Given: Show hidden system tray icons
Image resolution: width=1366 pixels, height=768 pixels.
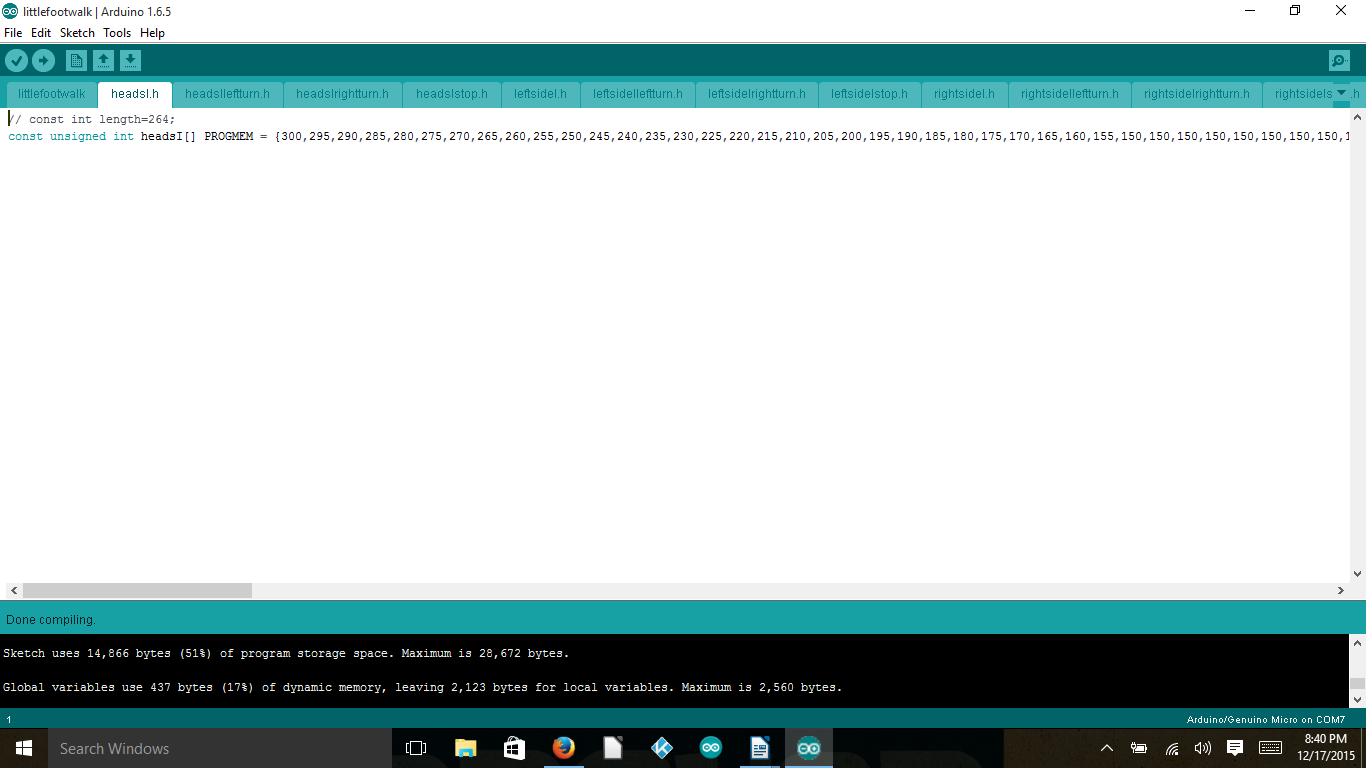Looking at the screenshot, I should pos(1107,748).
